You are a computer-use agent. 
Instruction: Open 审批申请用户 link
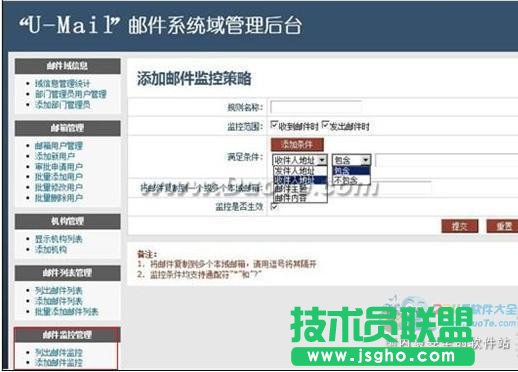tap(59, 166)
